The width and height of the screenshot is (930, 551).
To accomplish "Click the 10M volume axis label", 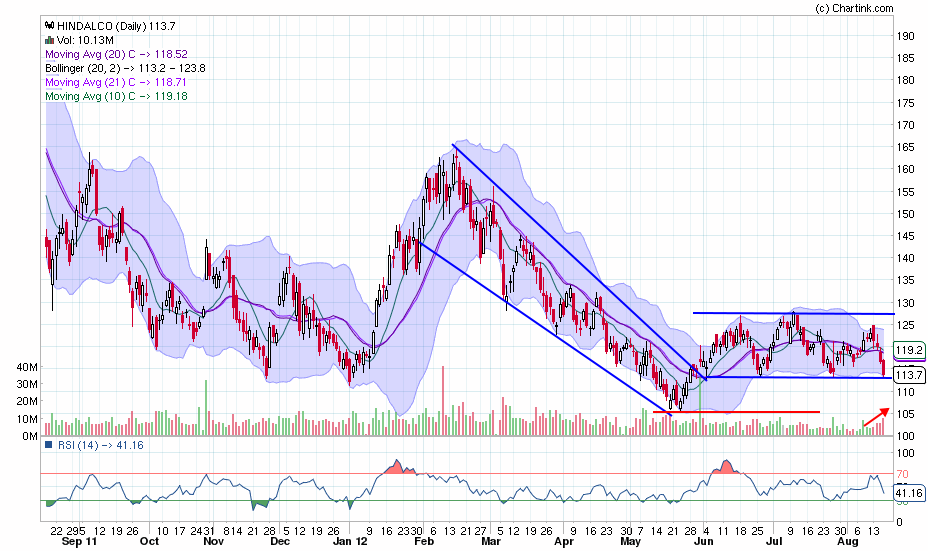I will (27, 419).
